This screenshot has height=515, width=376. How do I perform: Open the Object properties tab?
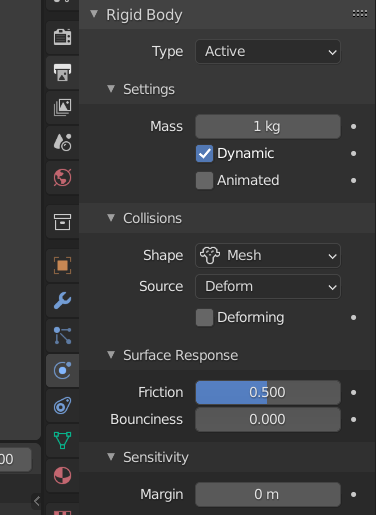click(x=63, y=266)
